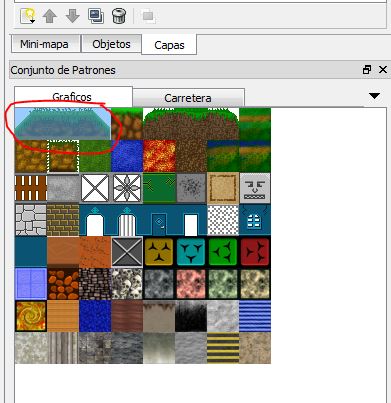Viewport: 391px width, 403px height.
Task: Choose the archway with striped gate tile
Action: pos(127,220)
